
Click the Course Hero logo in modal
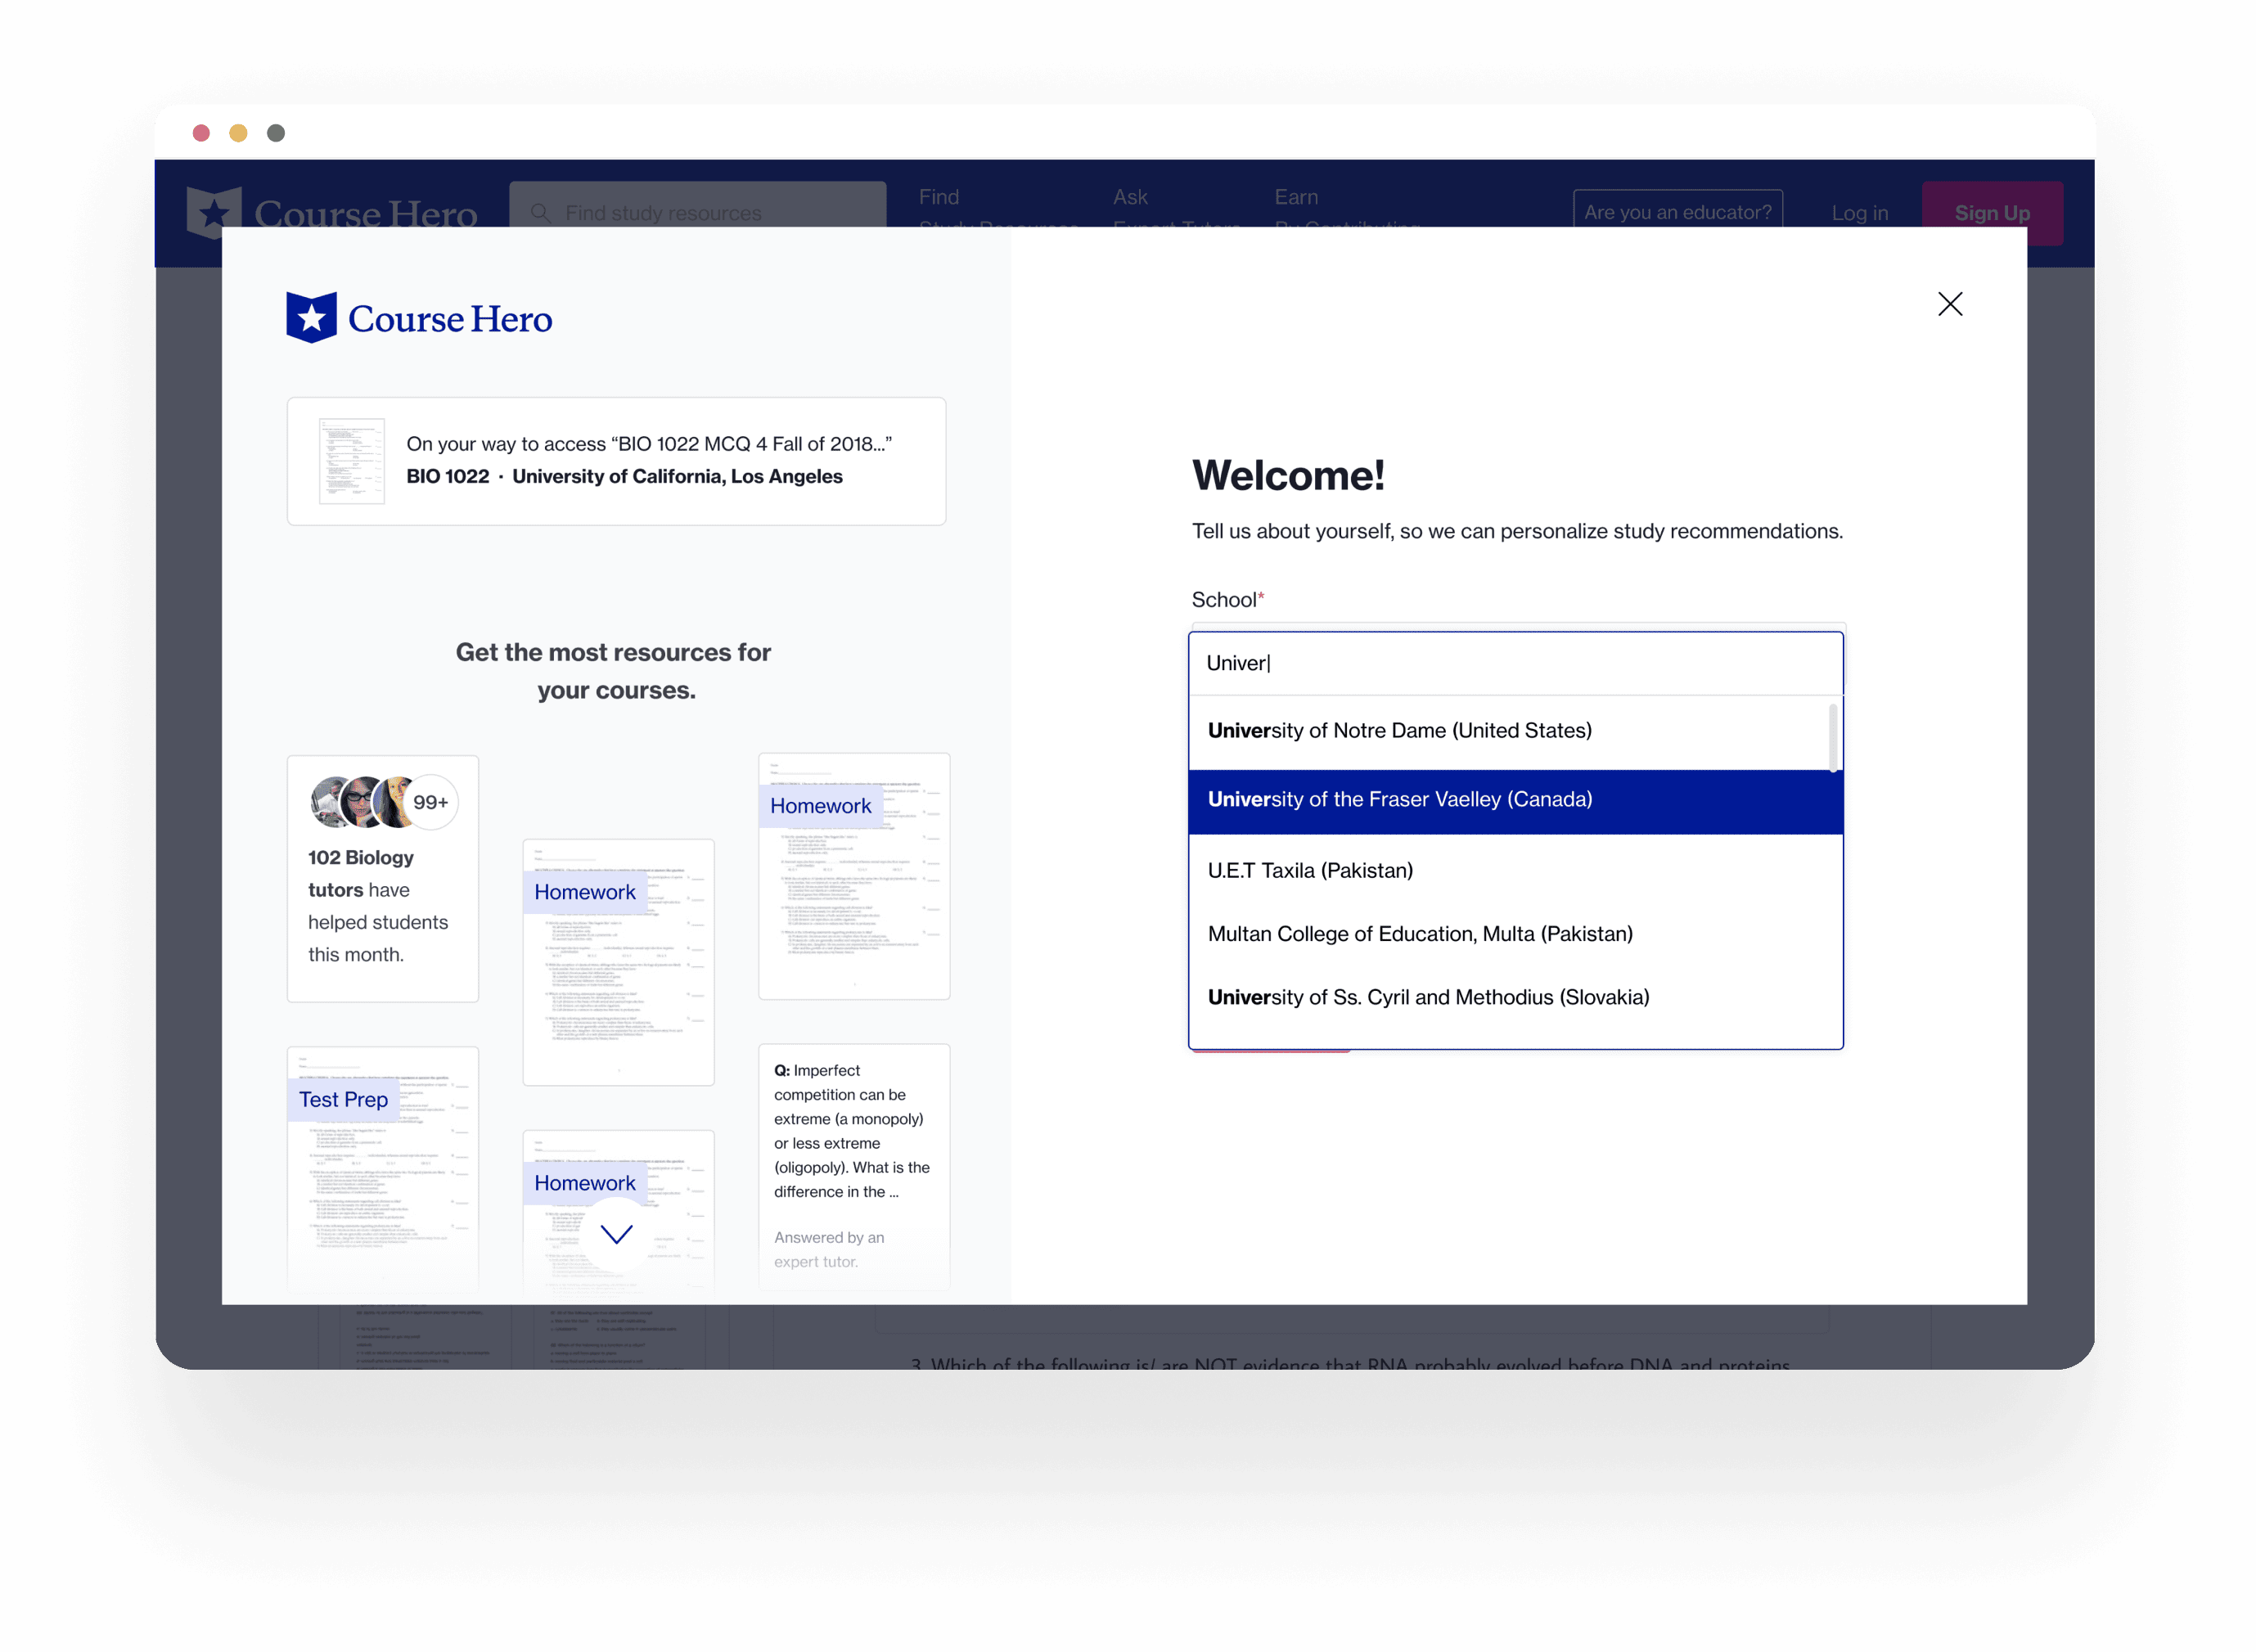point(419,318)
